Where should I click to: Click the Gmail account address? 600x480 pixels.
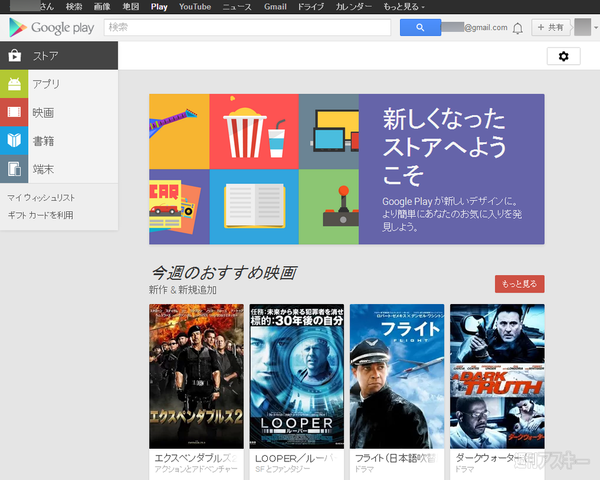point(474,28)
